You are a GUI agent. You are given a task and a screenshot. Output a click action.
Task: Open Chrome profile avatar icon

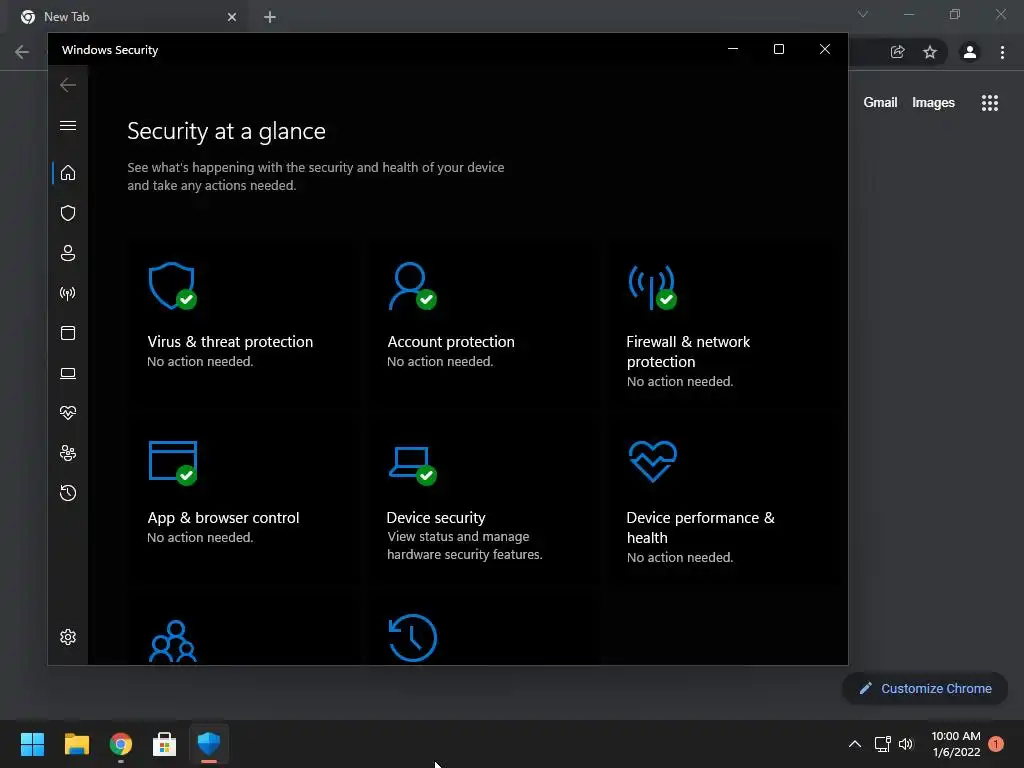[970, 52]
